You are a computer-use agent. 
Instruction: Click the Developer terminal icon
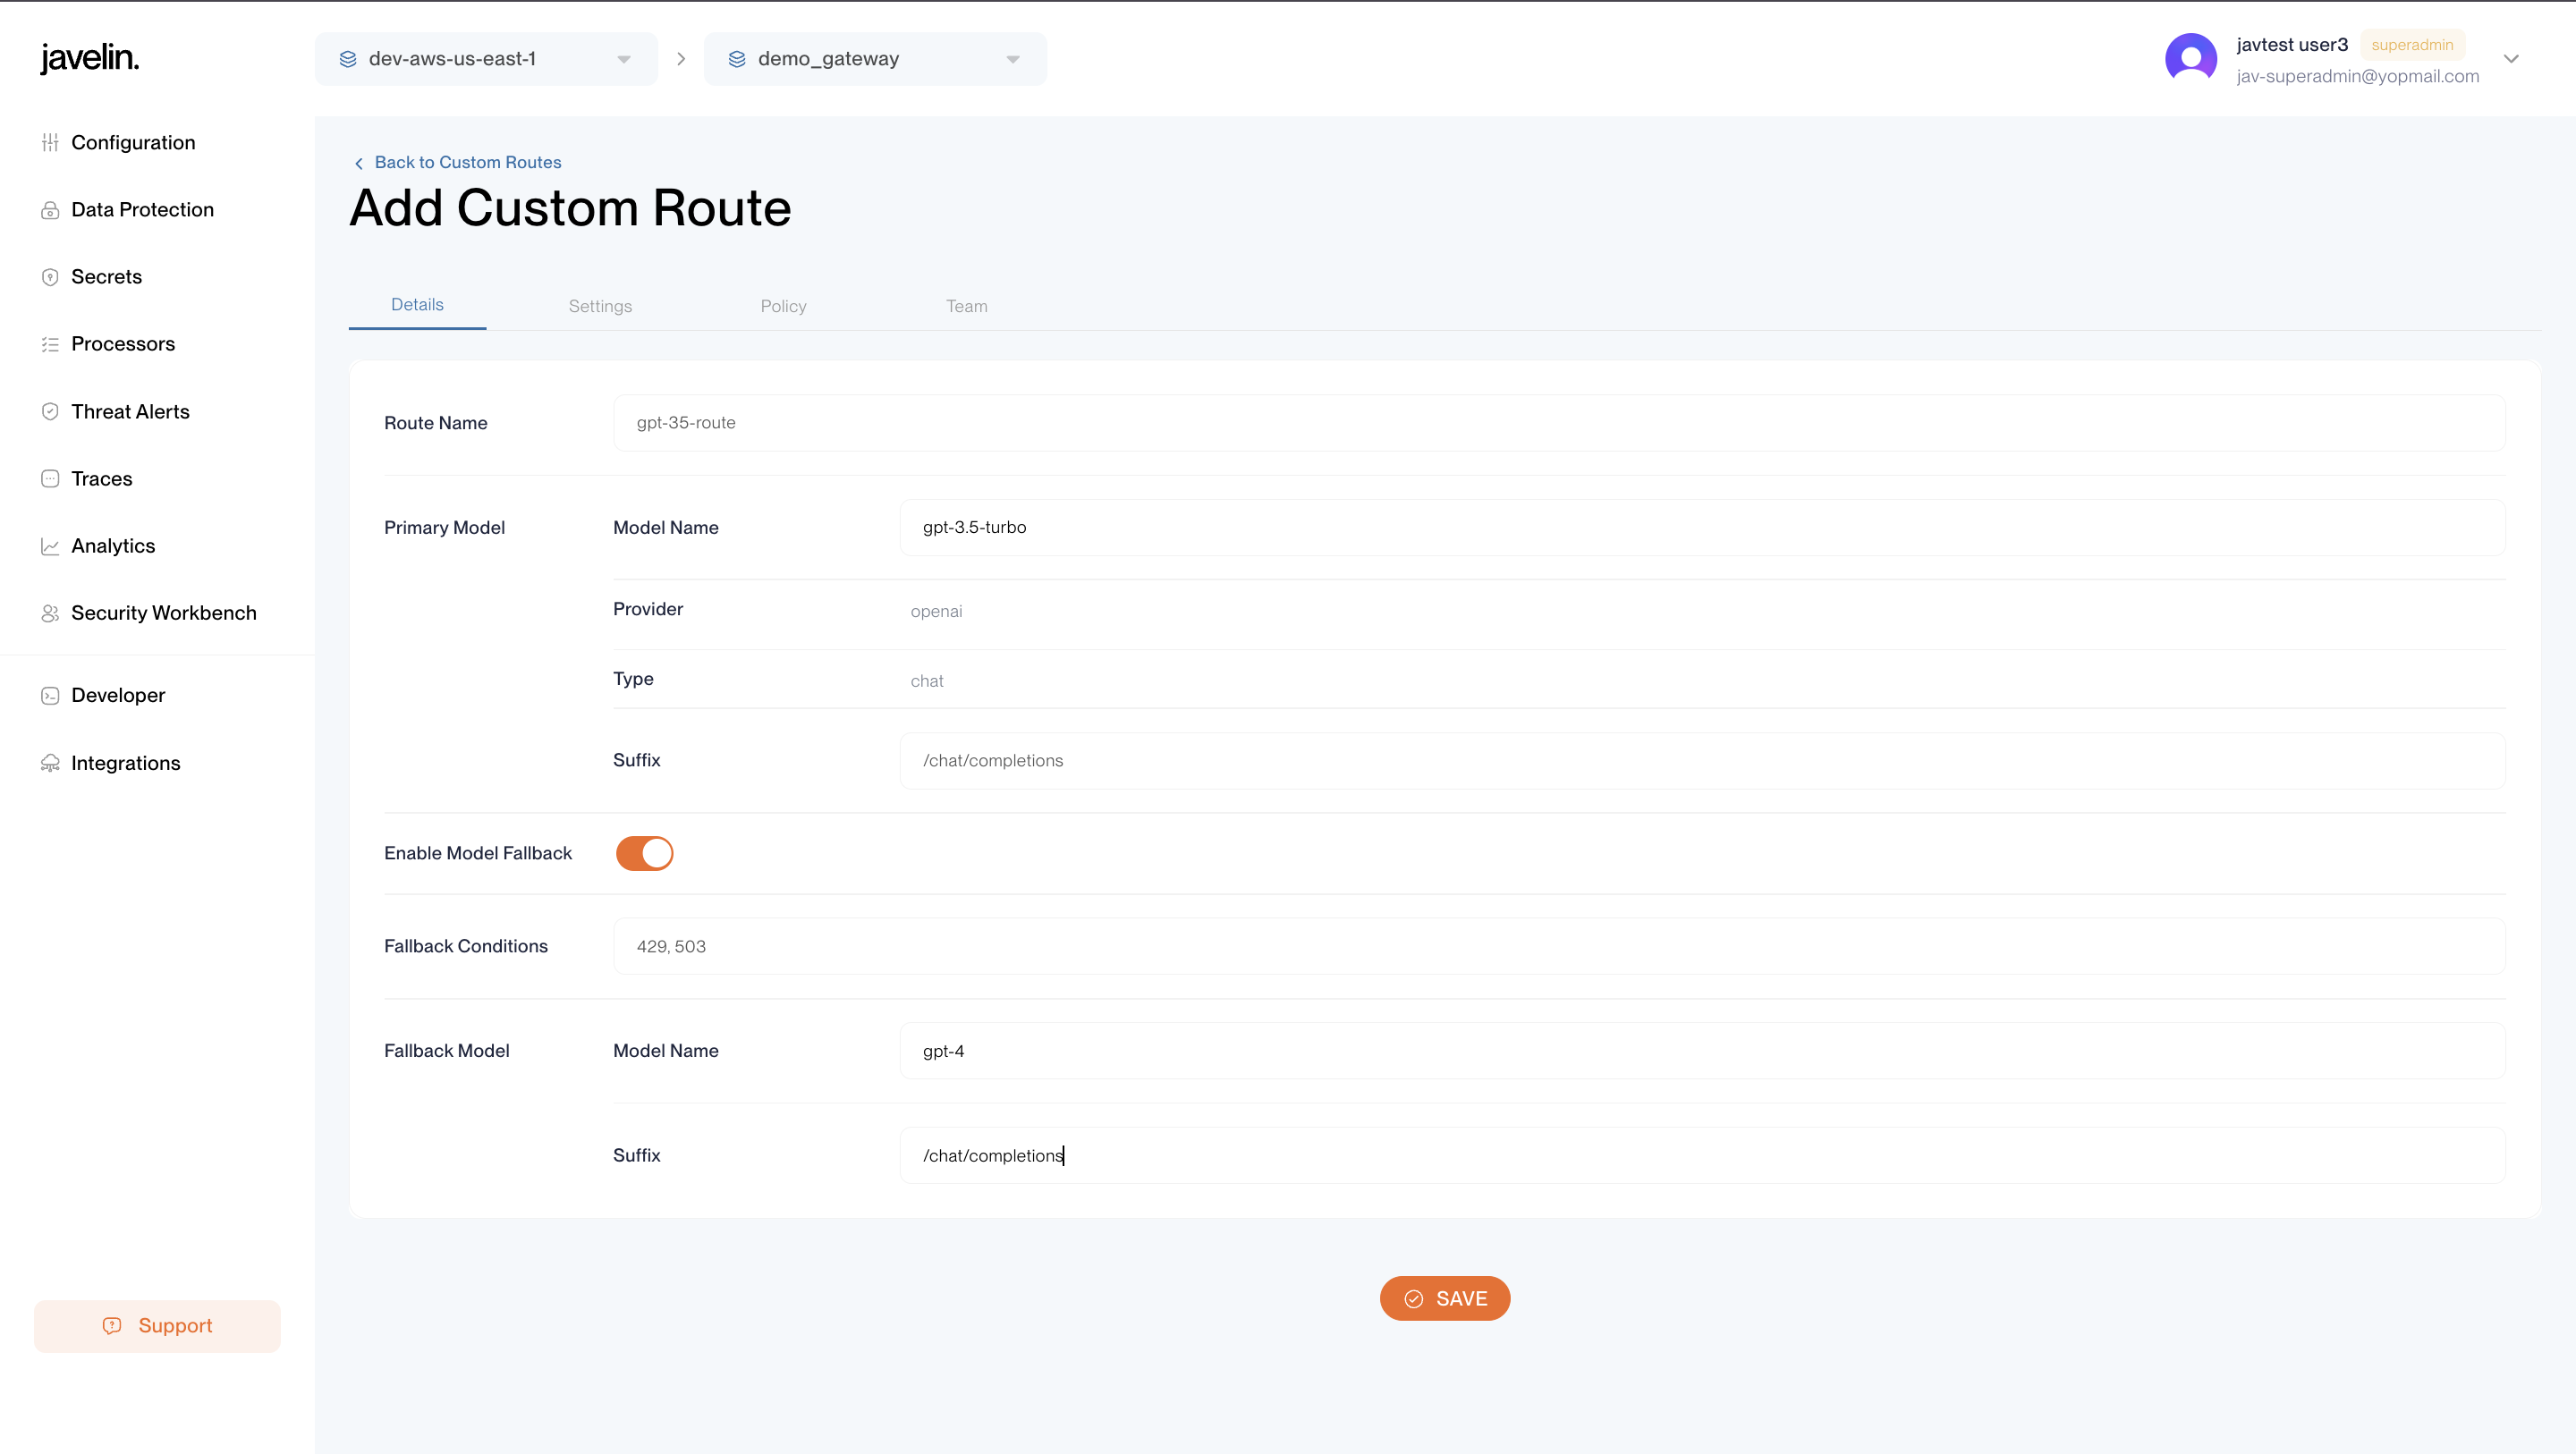coord(50,695)
